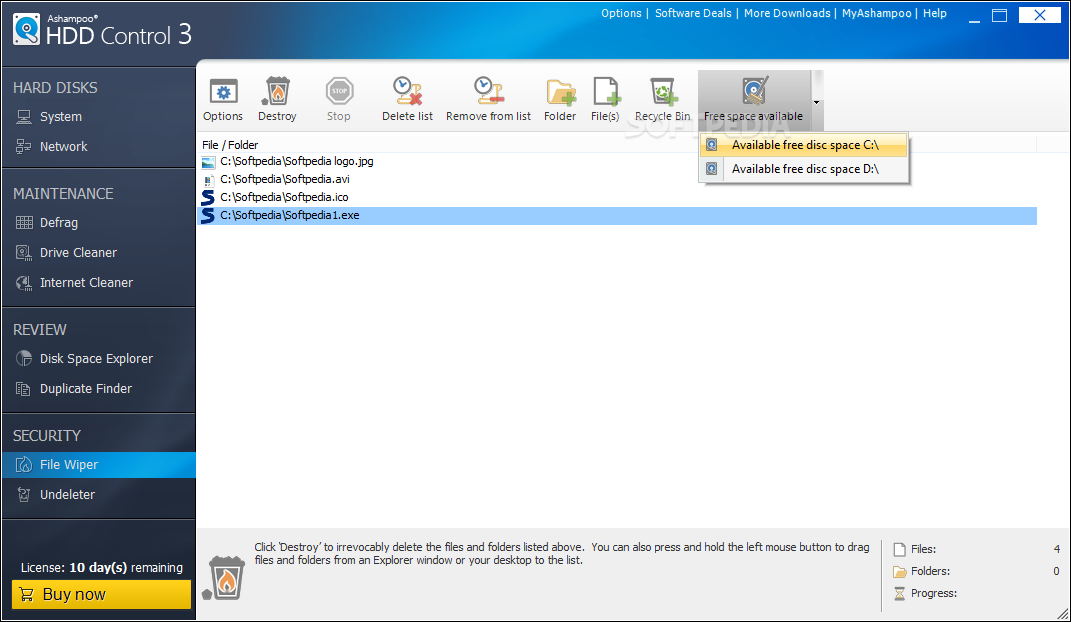Viewport: 1071px width, 622px height.
Task: Select File Wiper in the sidebar
Action: tap(98, 465)
